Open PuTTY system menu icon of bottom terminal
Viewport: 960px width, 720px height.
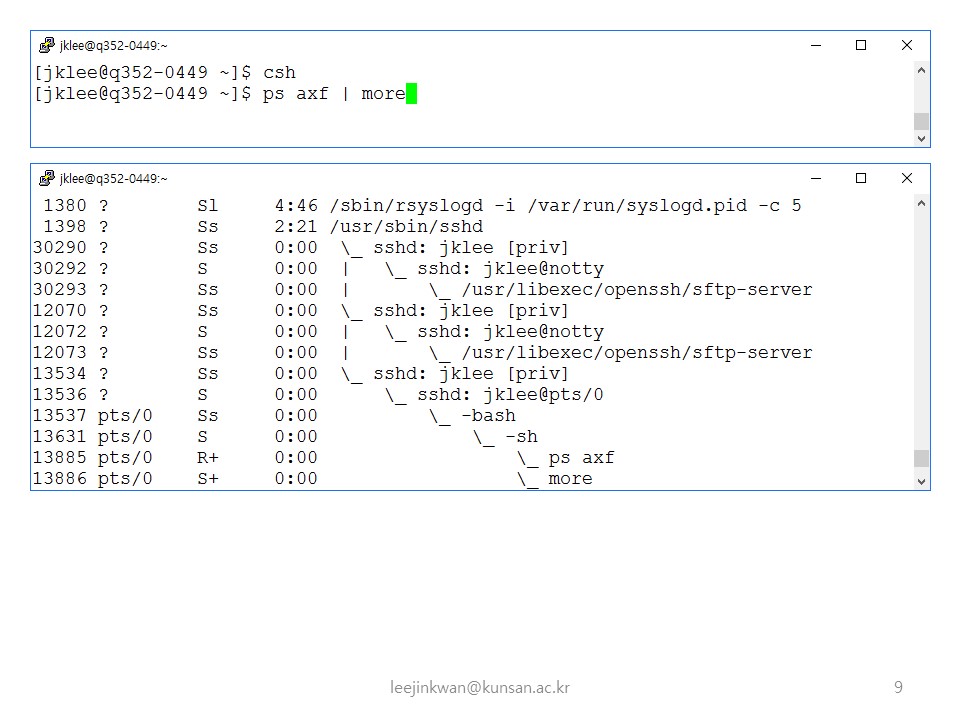pos(46,178)
